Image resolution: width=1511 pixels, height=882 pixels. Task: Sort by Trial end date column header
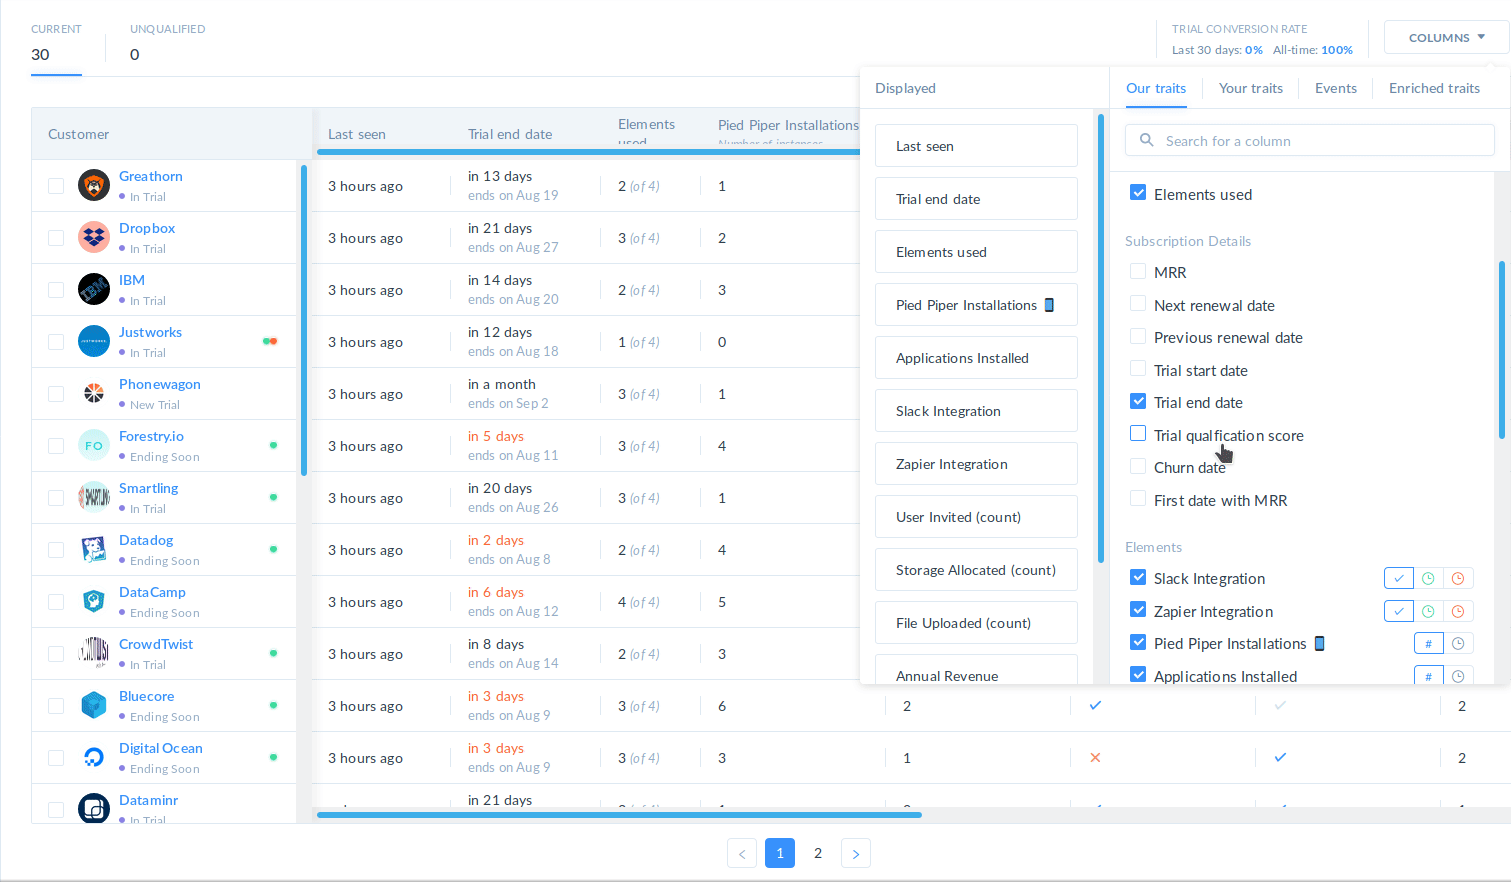pyautogui.click(x=510, y=134)
